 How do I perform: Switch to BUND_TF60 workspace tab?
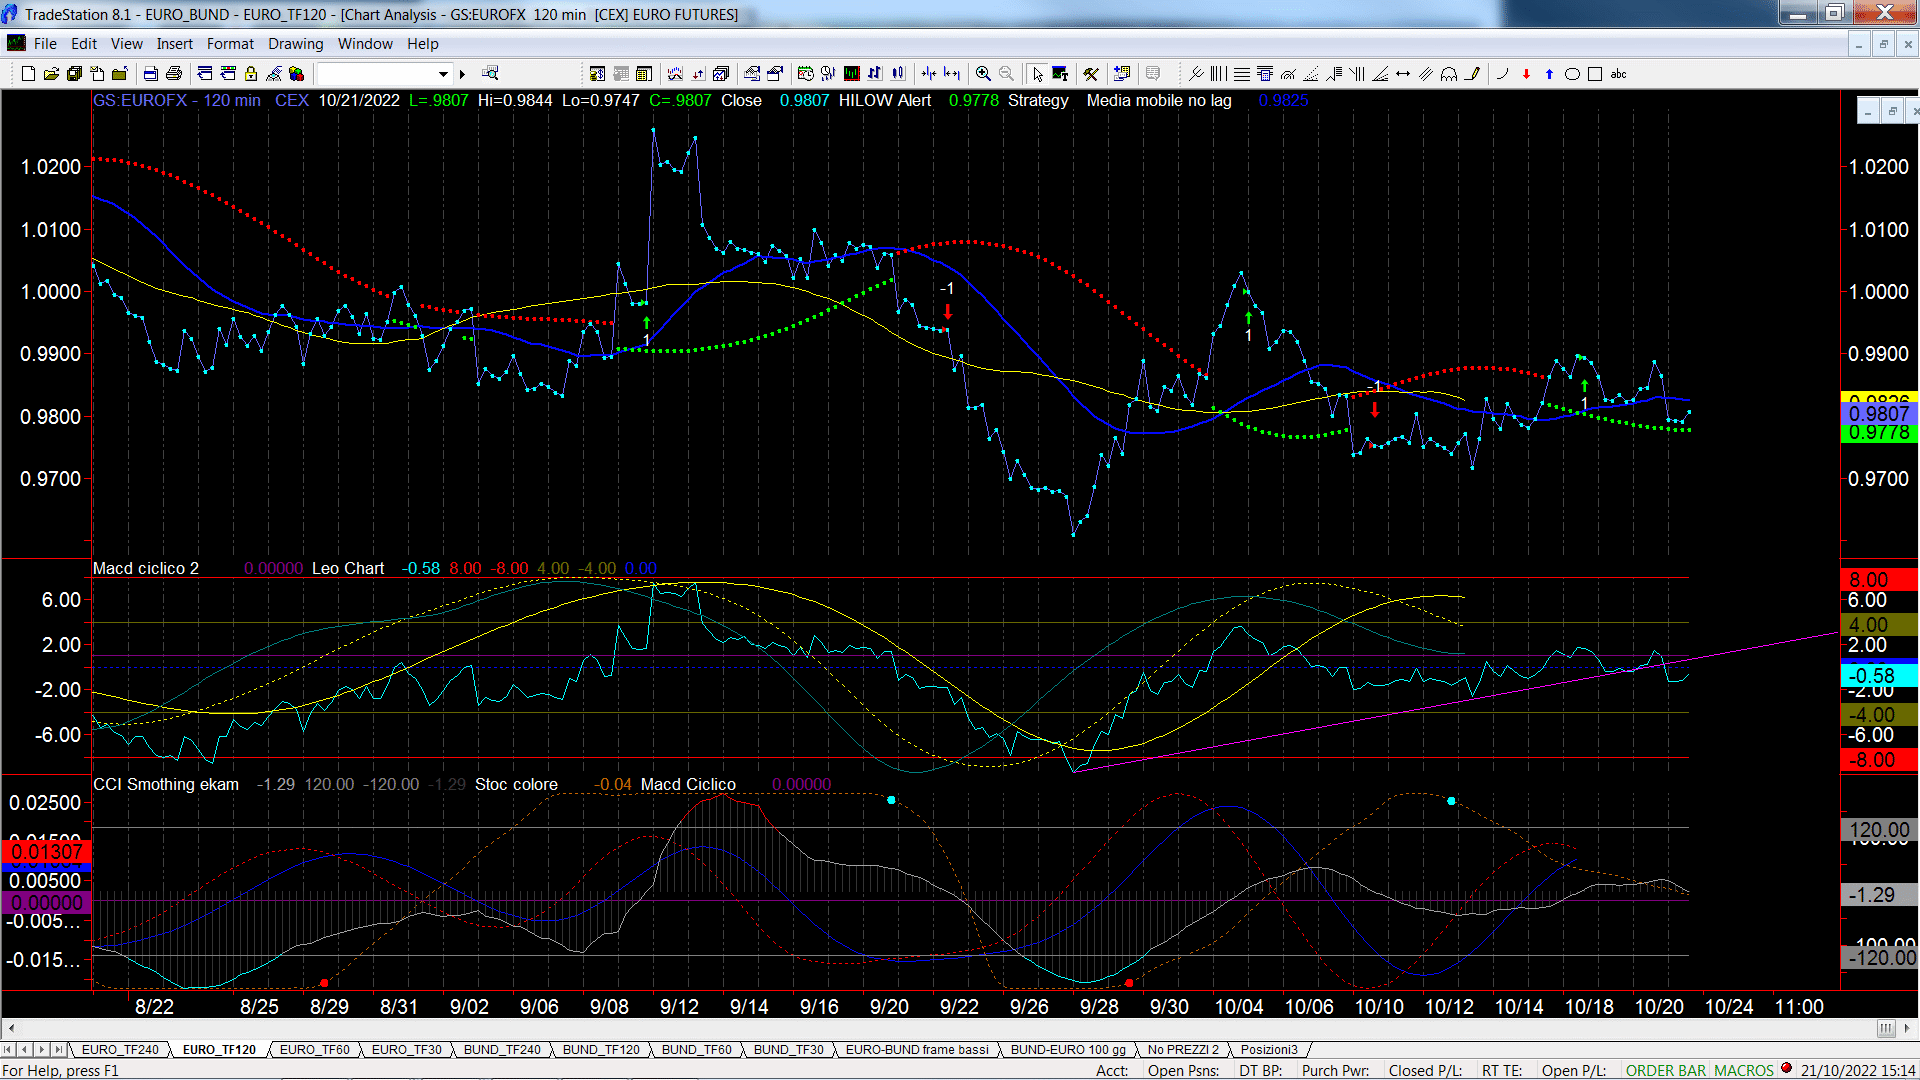click(696, 1049)
